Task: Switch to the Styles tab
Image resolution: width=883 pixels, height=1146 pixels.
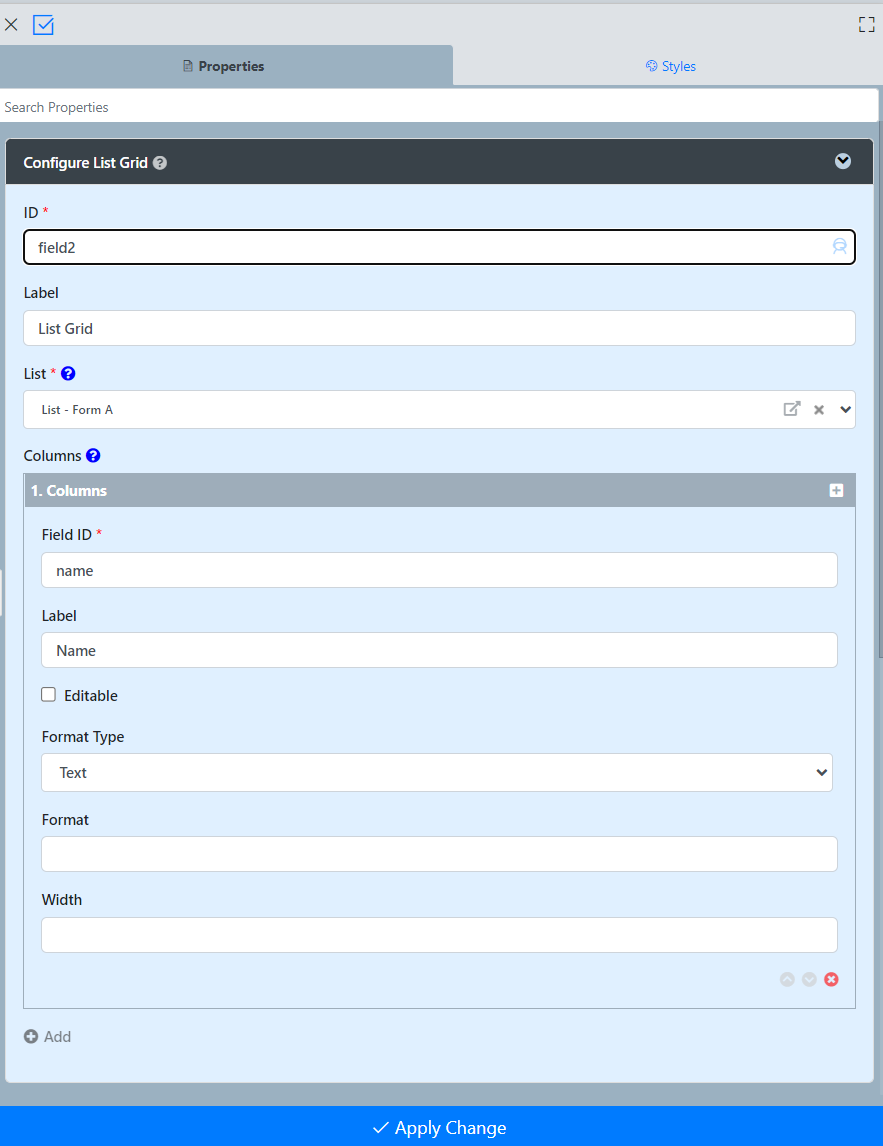Action: click(670, 66)
